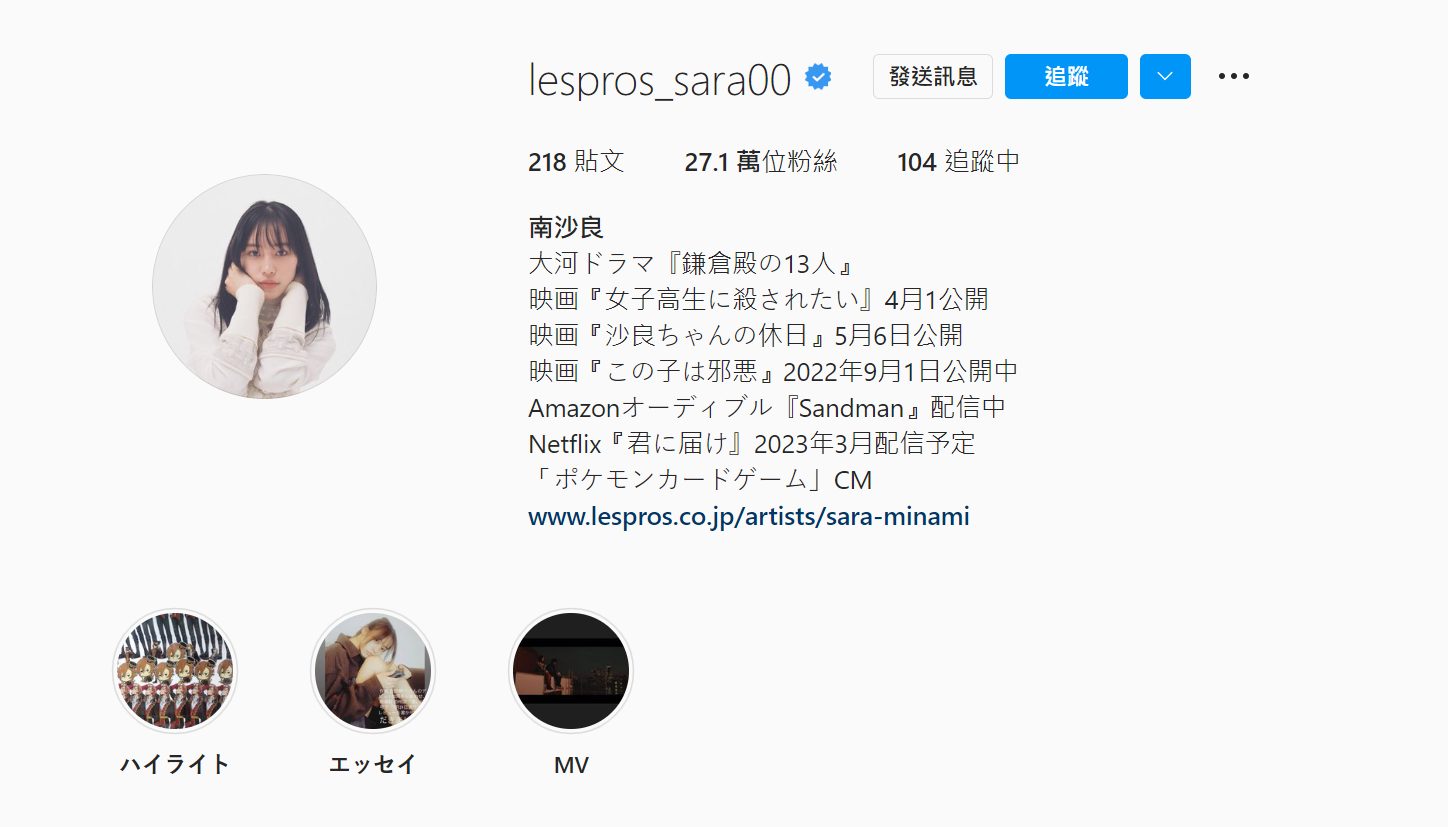
Task: Expand the suggested accounts chevron dropdown
Action: point(1165,76)
